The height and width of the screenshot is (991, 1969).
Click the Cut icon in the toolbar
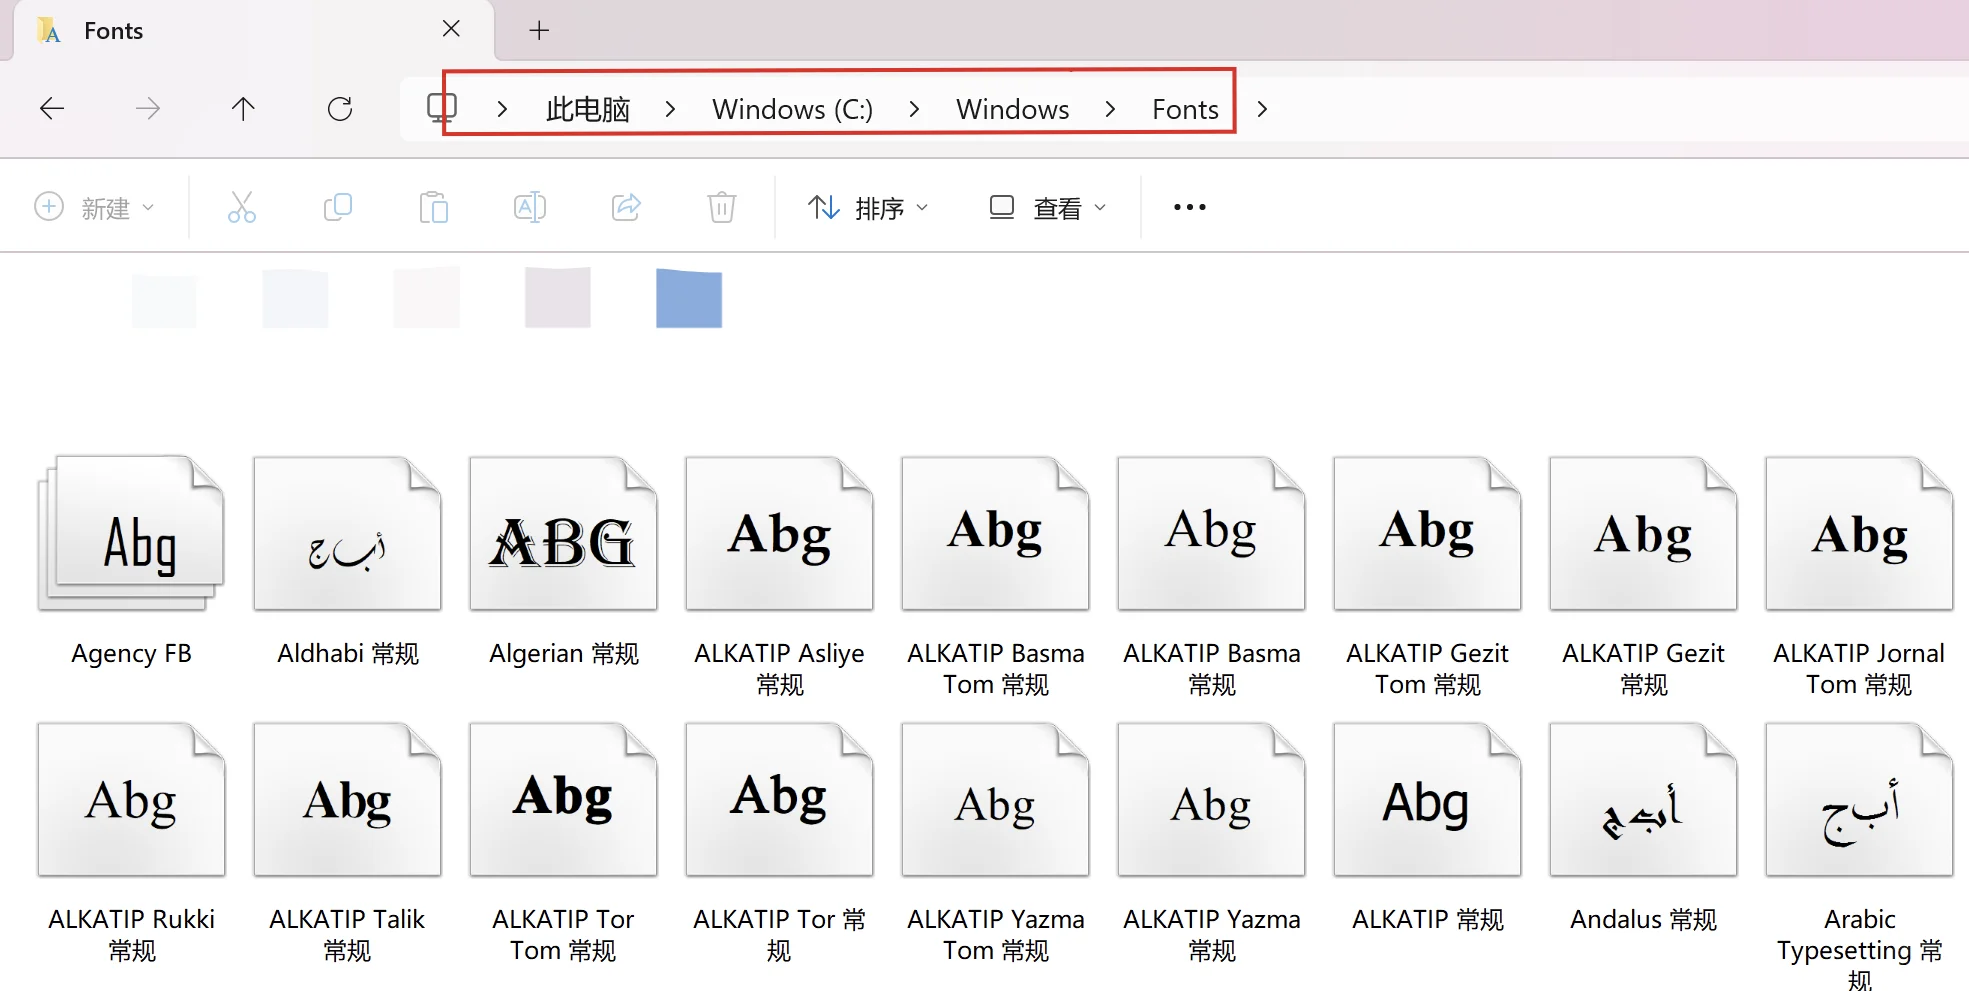click(x=241, y=207)
